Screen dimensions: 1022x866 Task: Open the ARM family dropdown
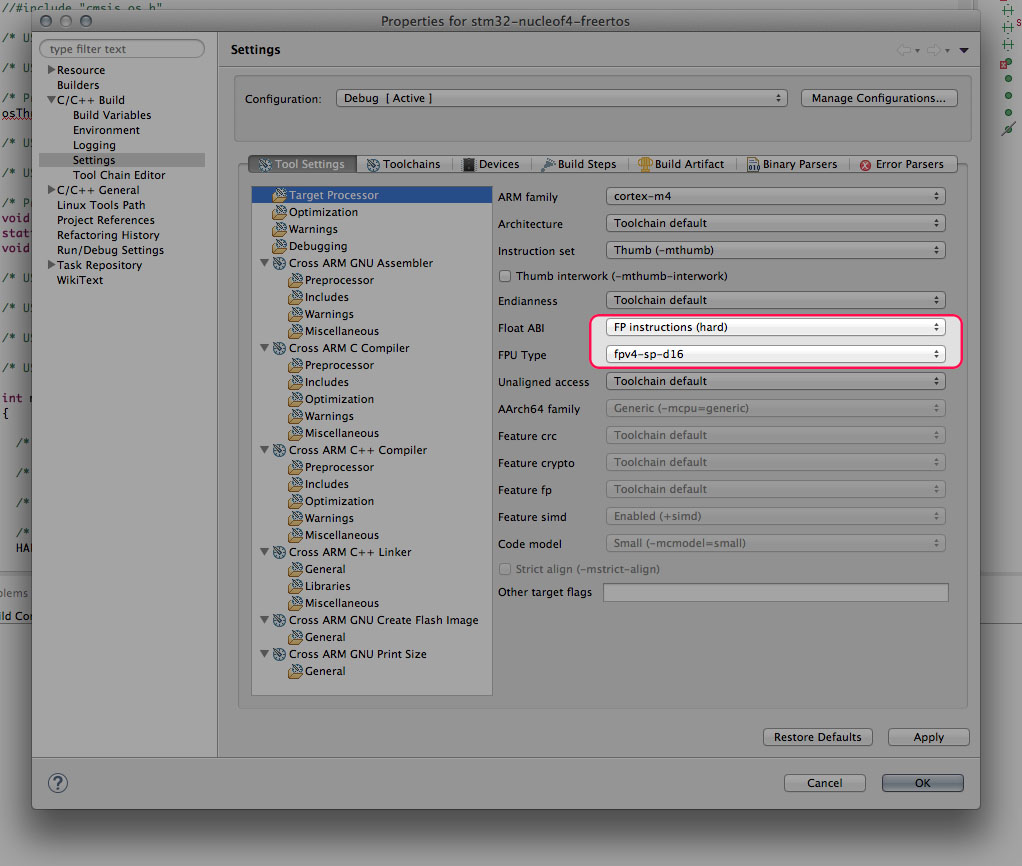(776, 196)
